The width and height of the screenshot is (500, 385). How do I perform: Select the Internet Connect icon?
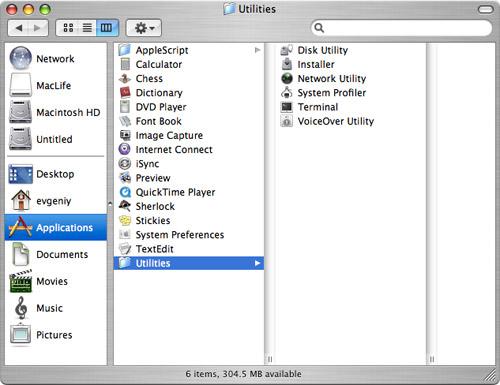pyautogui.click(x=125, y=149)
